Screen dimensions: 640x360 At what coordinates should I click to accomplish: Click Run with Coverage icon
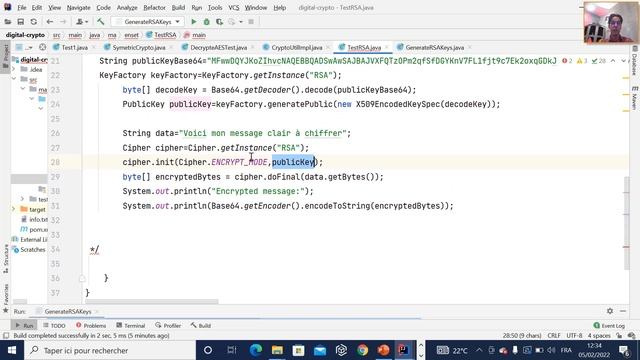pos(219,22)
